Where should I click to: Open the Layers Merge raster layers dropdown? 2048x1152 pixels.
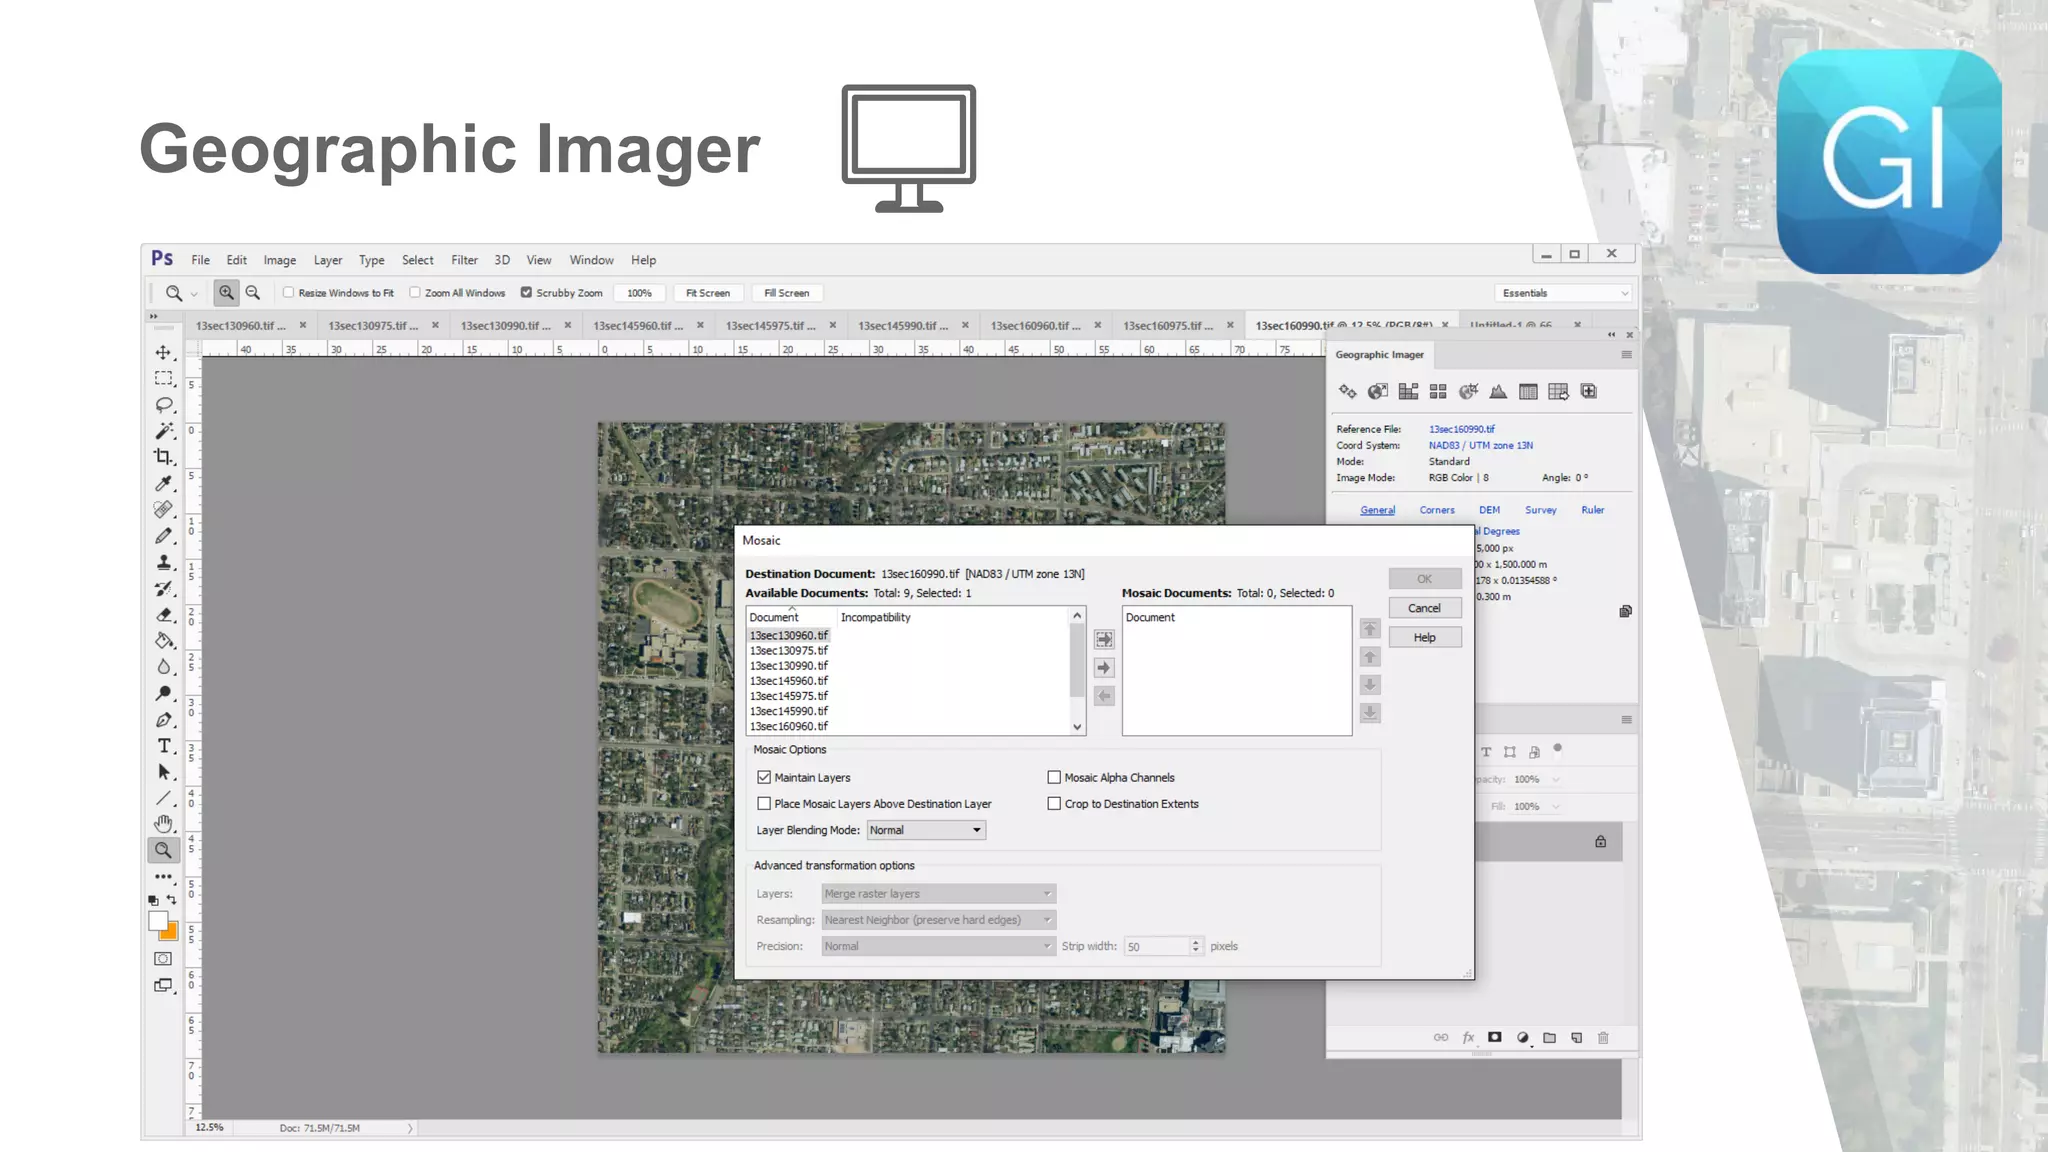tap(938, 894)
